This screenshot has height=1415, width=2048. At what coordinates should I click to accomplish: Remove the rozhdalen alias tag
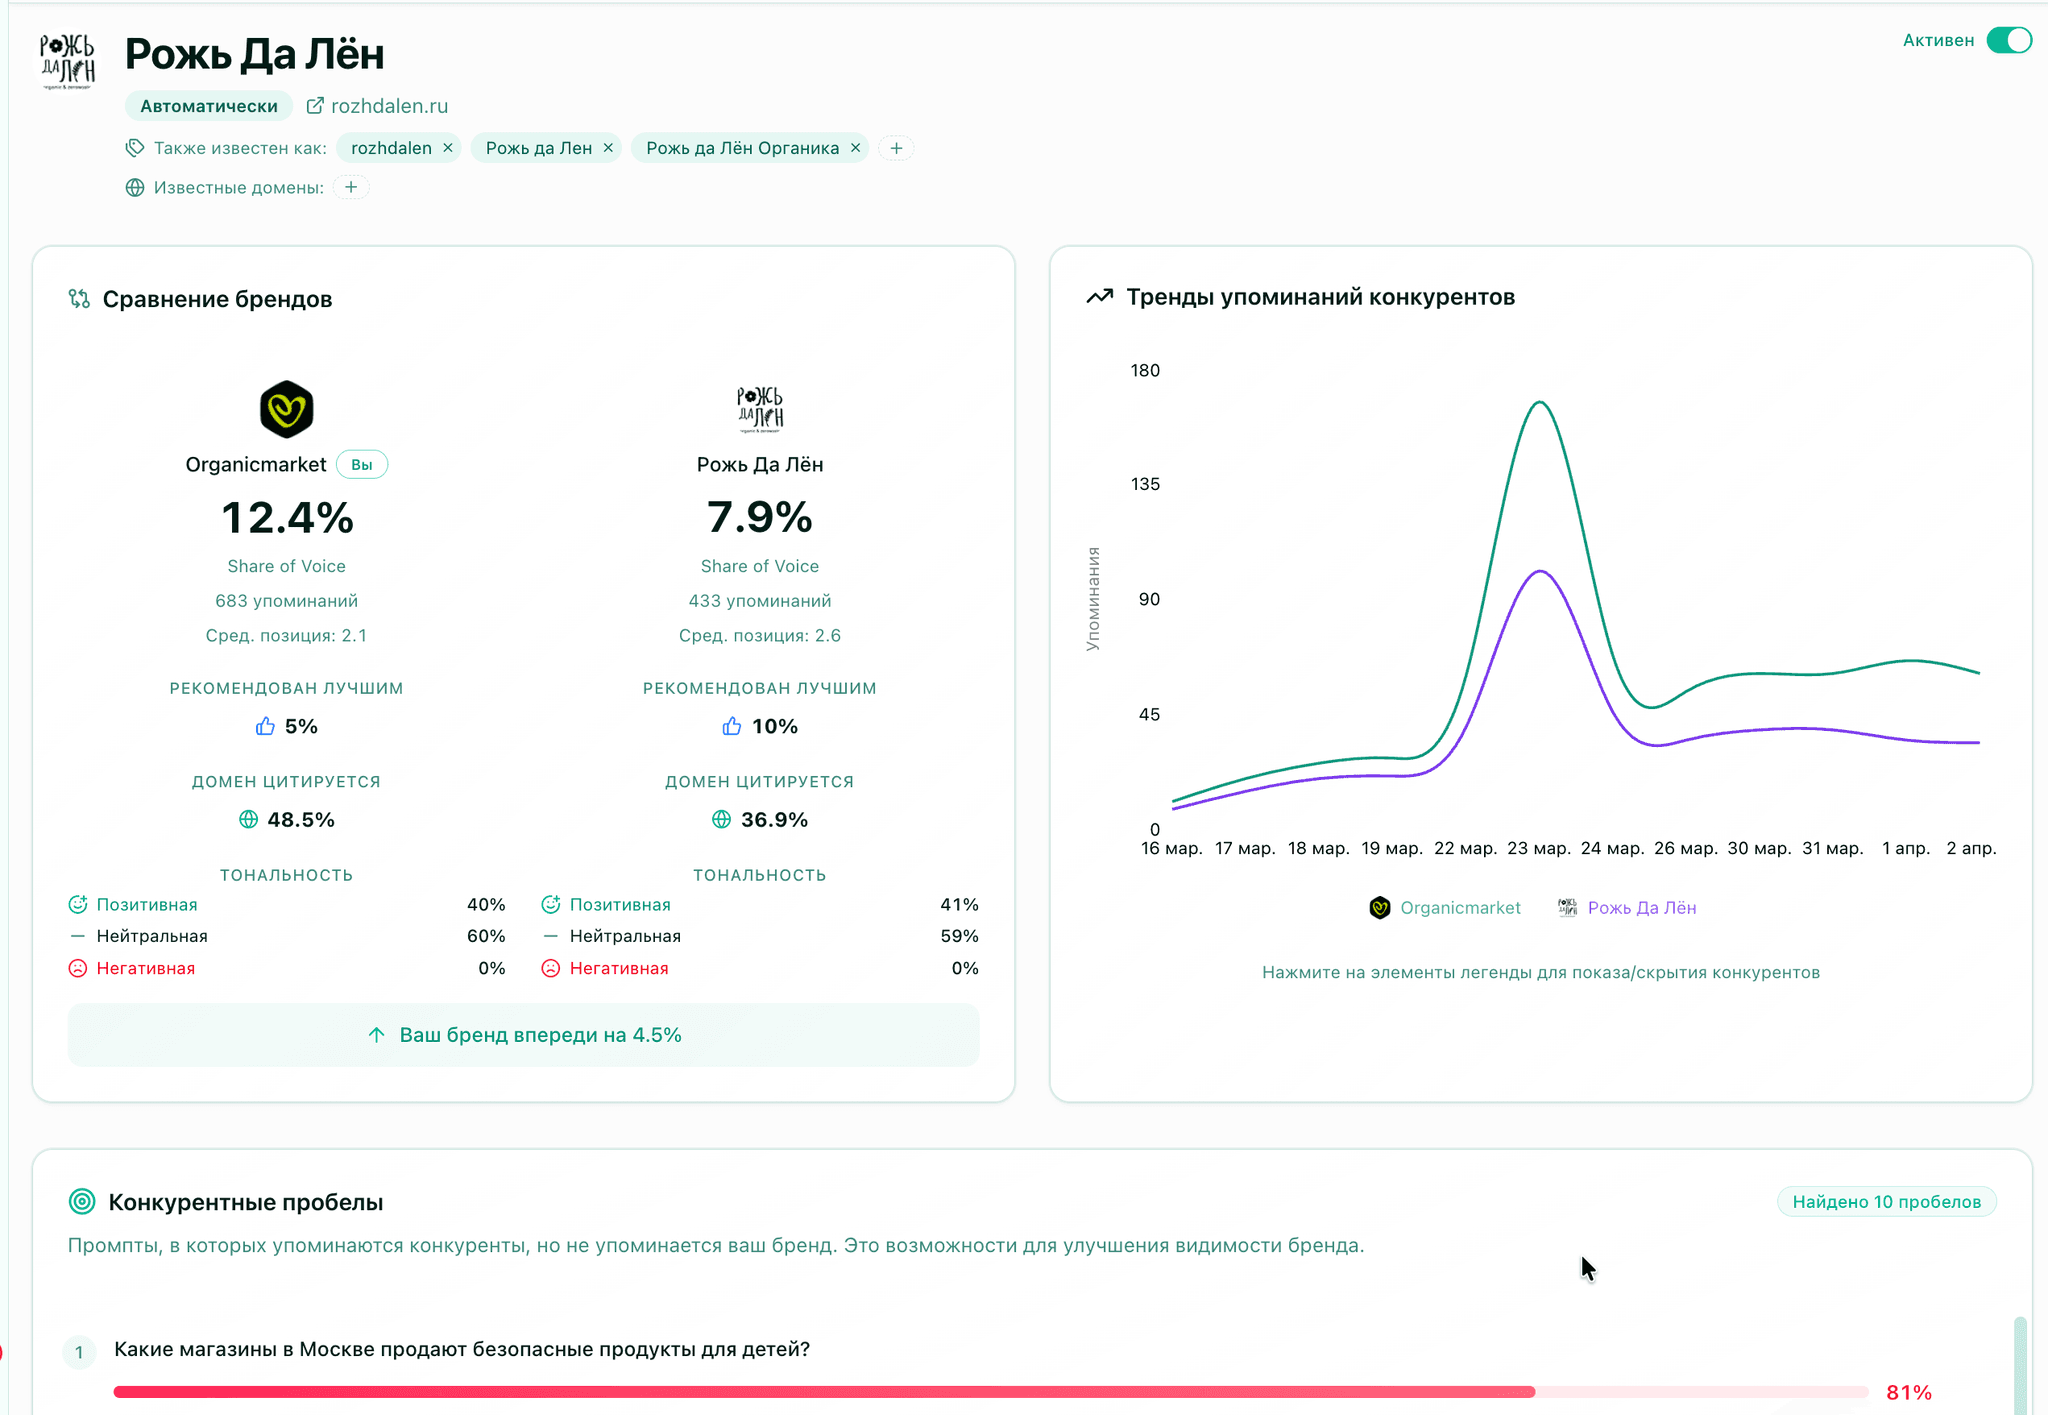448,148
